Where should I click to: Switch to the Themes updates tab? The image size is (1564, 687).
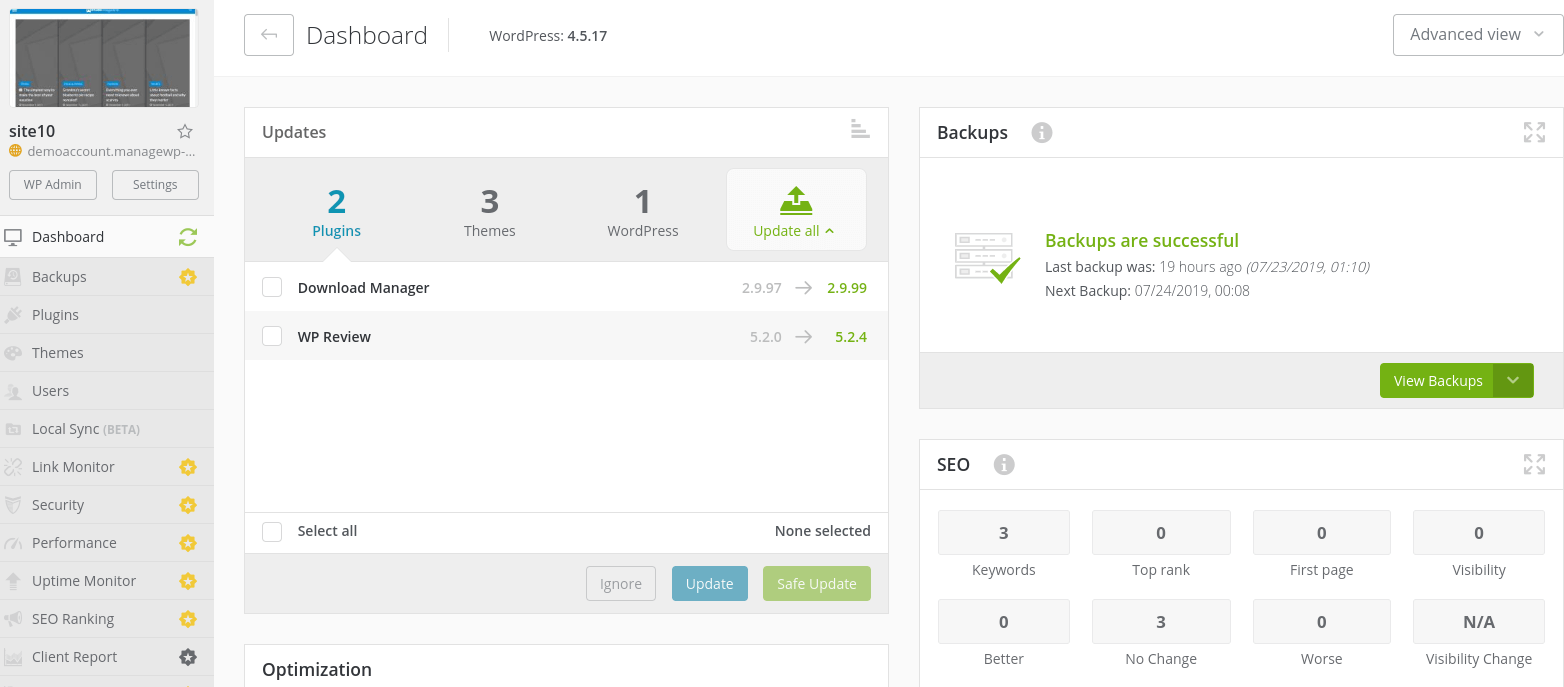tap(489, 211)
